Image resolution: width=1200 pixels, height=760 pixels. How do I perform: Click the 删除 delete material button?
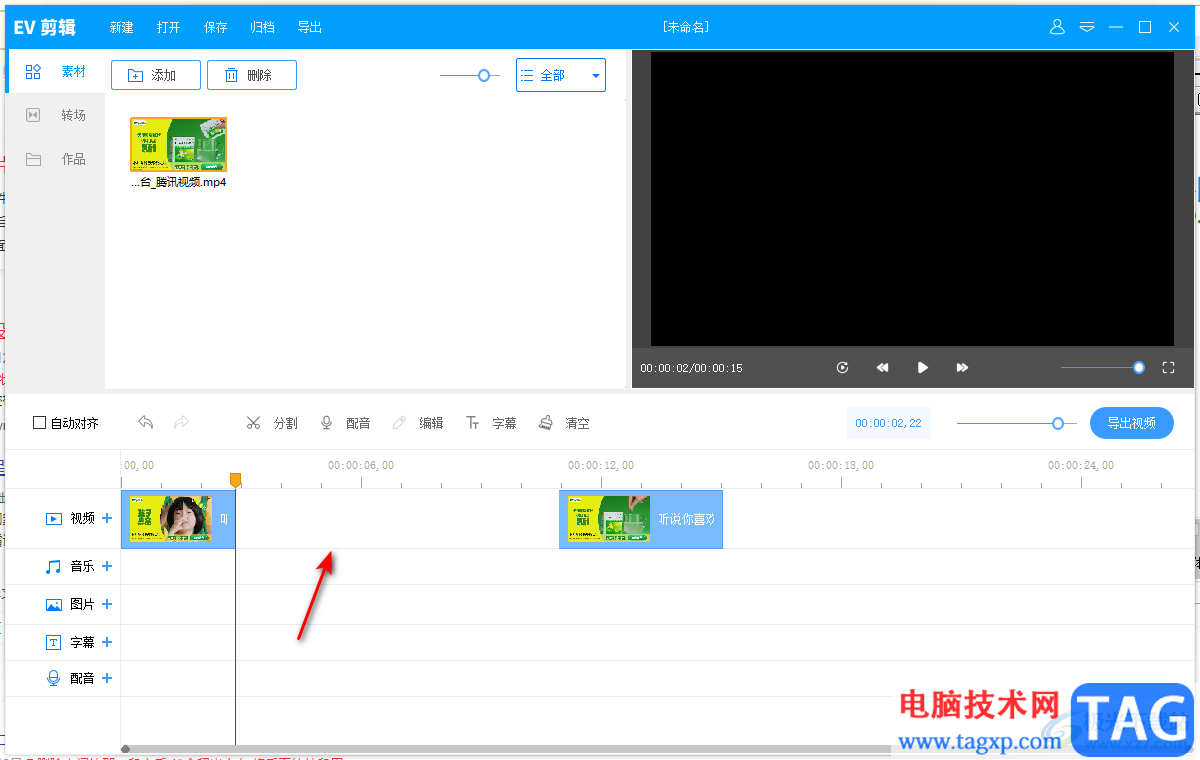(x=252, y=75)
